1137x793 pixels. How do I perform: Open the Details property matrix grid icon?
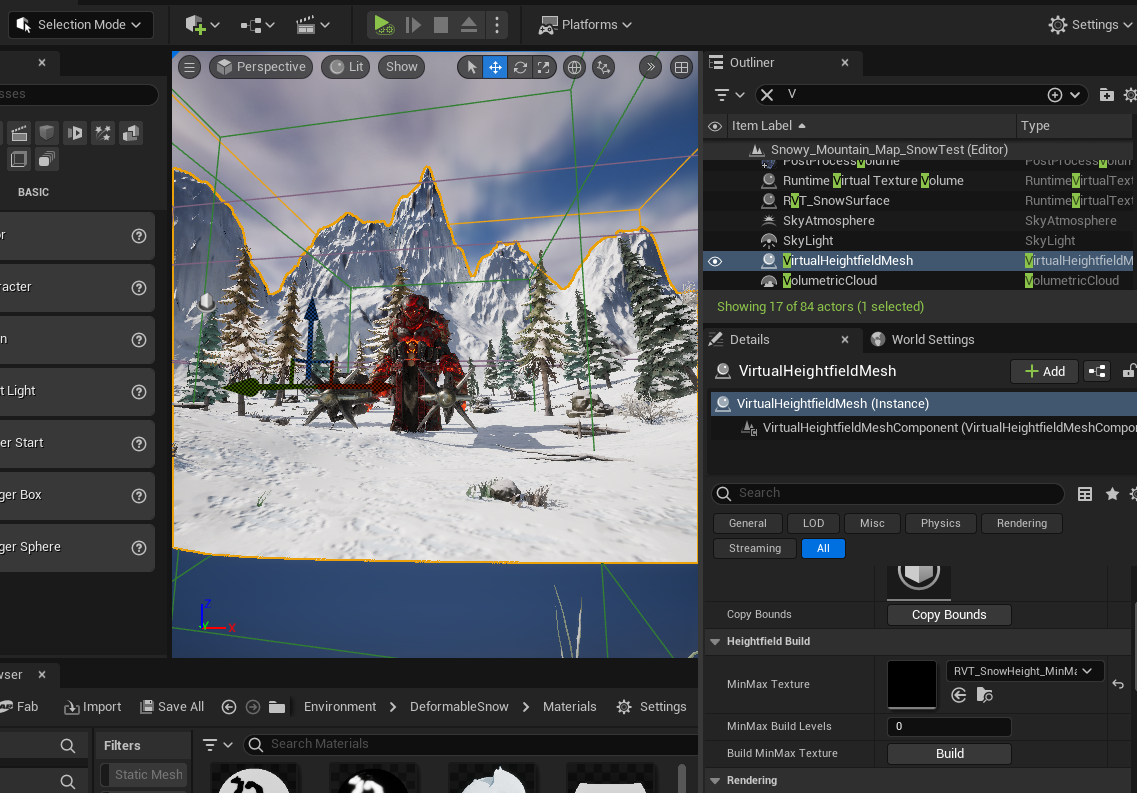click(x=1085, y=494)
